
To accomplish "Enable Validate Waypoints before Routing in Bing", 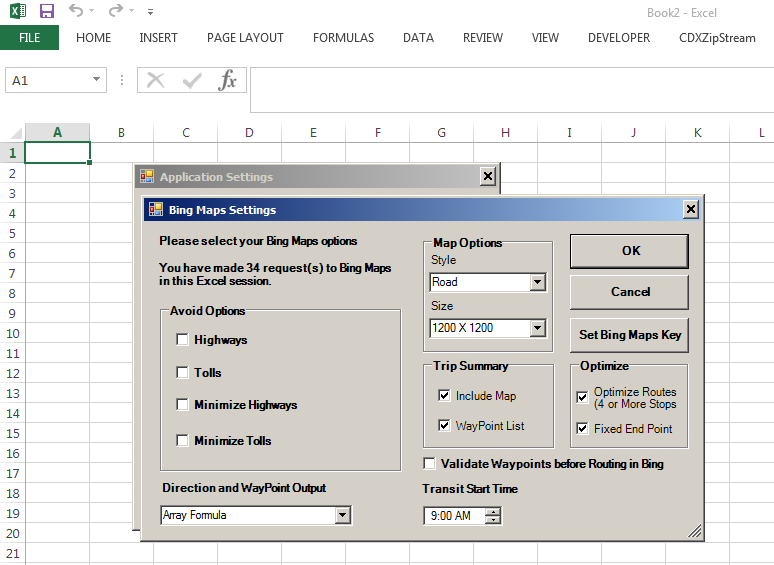I will [x=429, y=463].
